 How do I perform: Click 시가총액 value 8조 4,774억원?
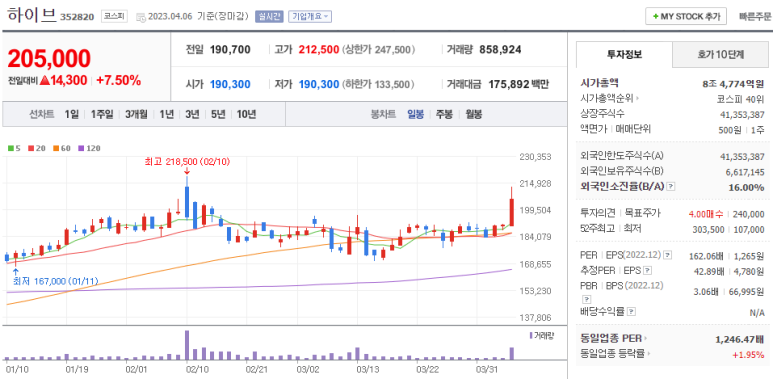(x=734, y=83)
